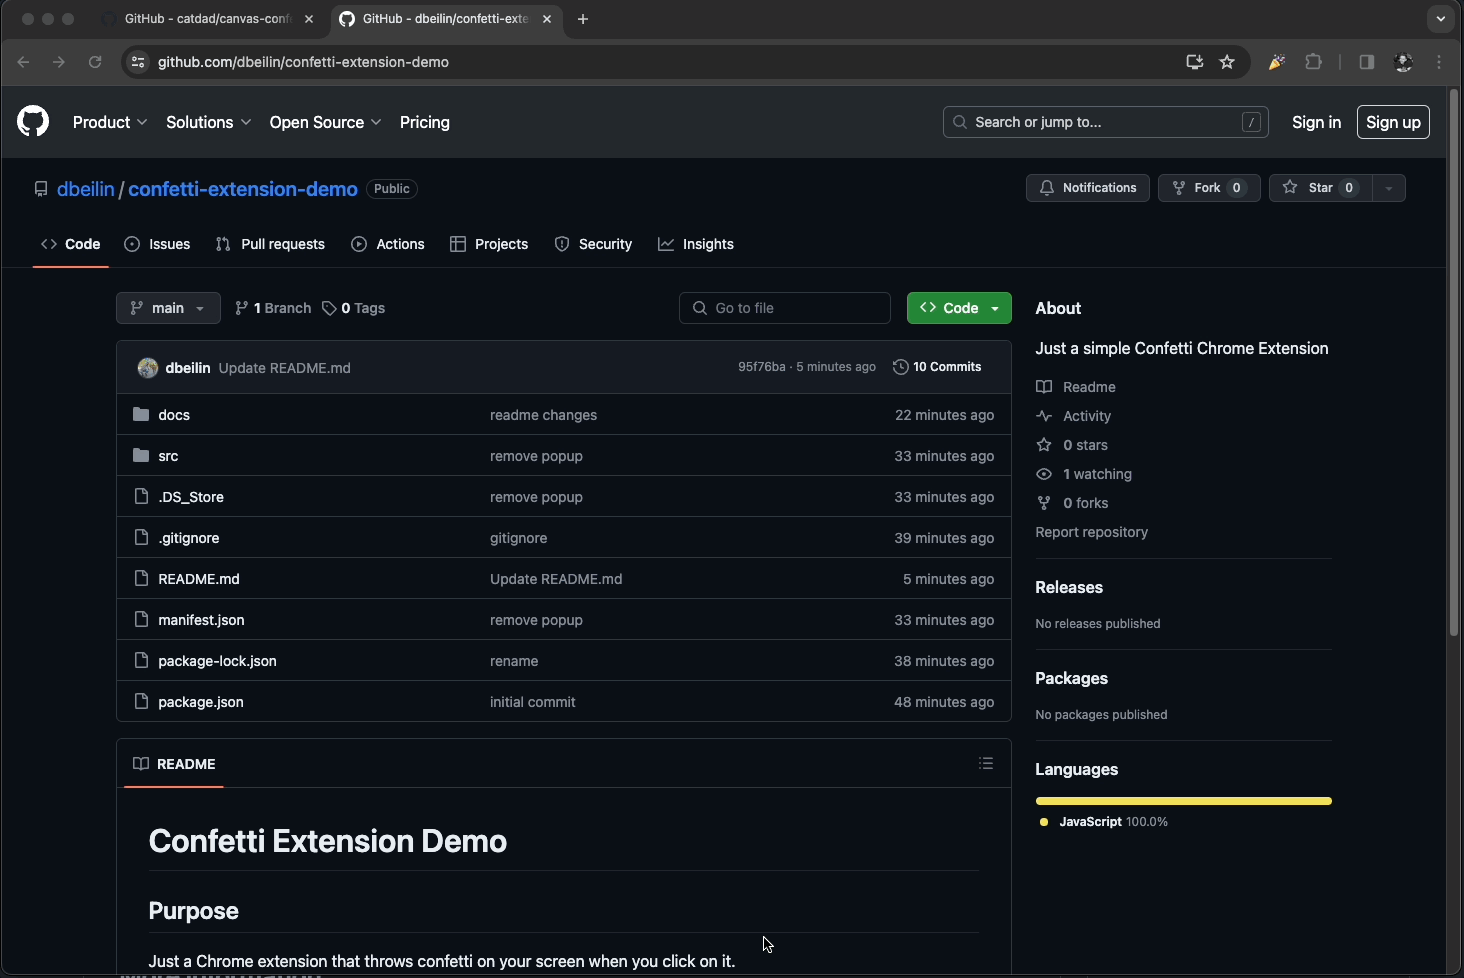Open the browser extensions puzzle icon
The image size is (1464, 978).
pyautogui.click(x=1314, y=62)
